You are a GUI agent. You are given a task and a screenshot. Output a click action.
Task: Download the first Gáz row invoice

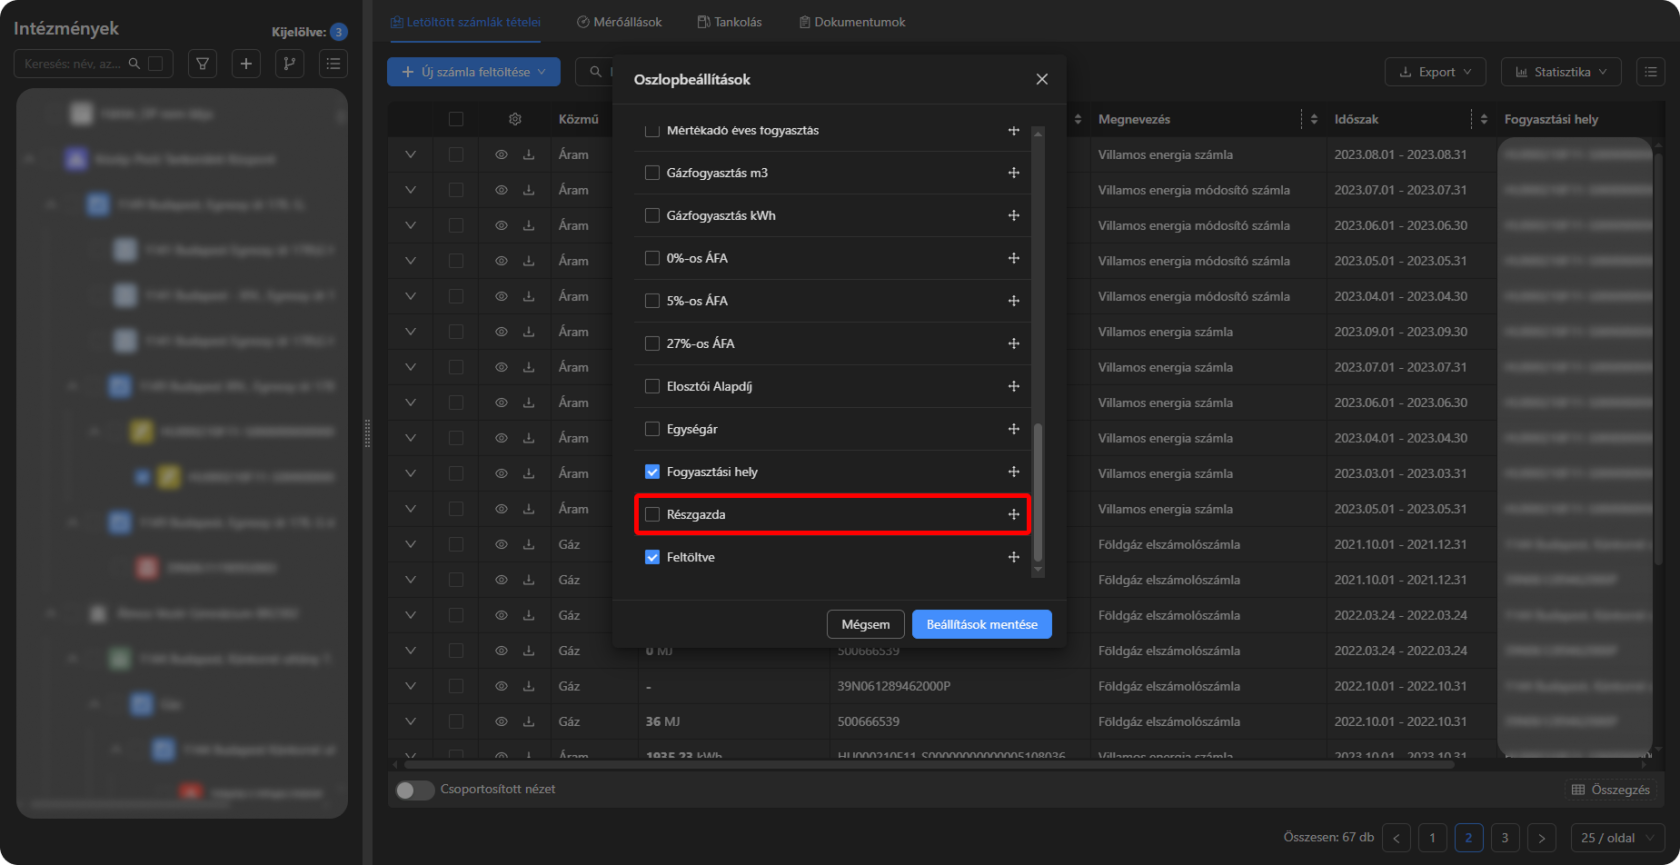click(x=529, y=545)
